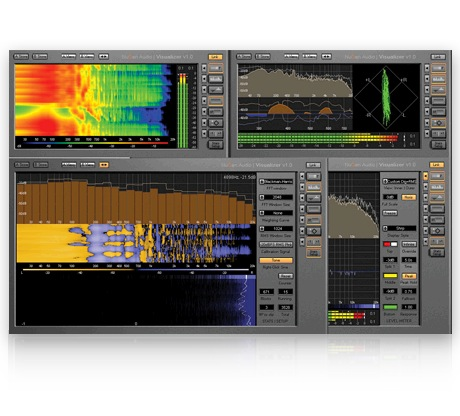
Task: Click the Time value field showing 5.0s
Action: point(409,260)
